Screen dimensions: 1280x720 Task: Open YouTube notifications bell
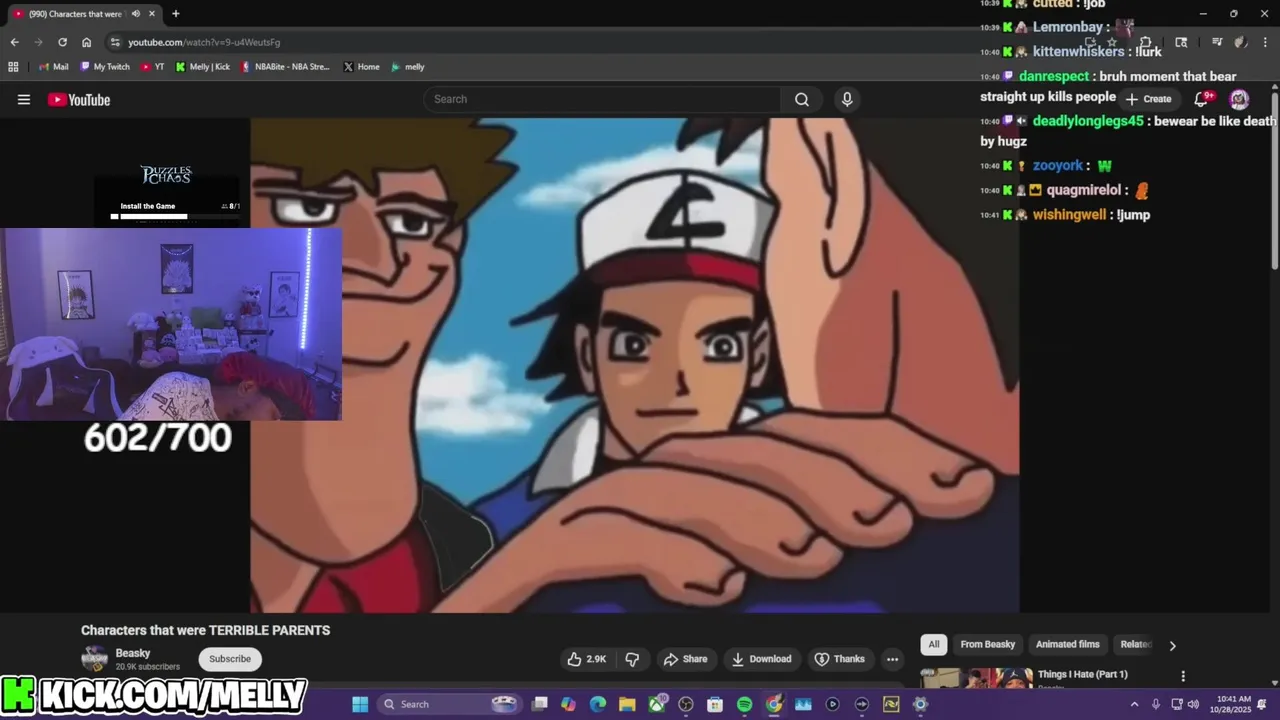pyautogui.click(x=1202, y=99)
